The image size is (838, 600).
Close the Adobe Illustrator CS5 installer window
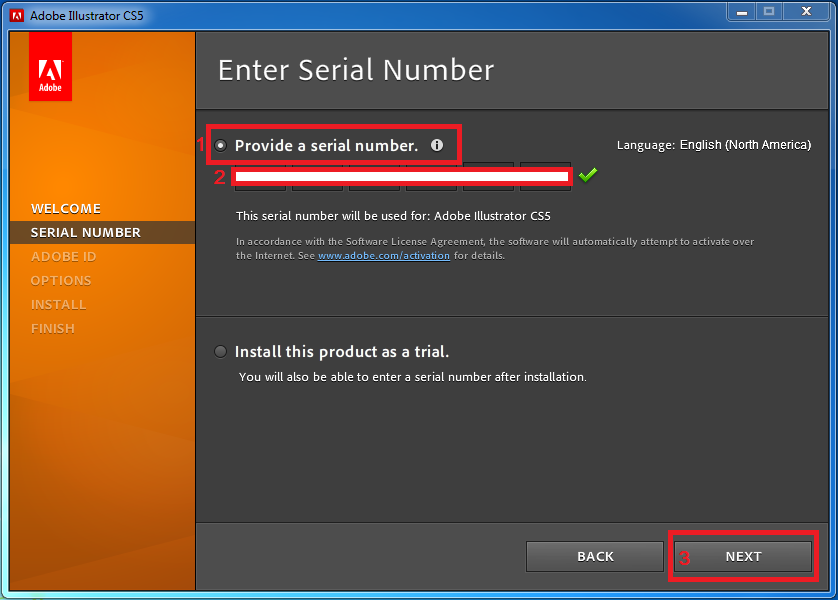(806, 12)
